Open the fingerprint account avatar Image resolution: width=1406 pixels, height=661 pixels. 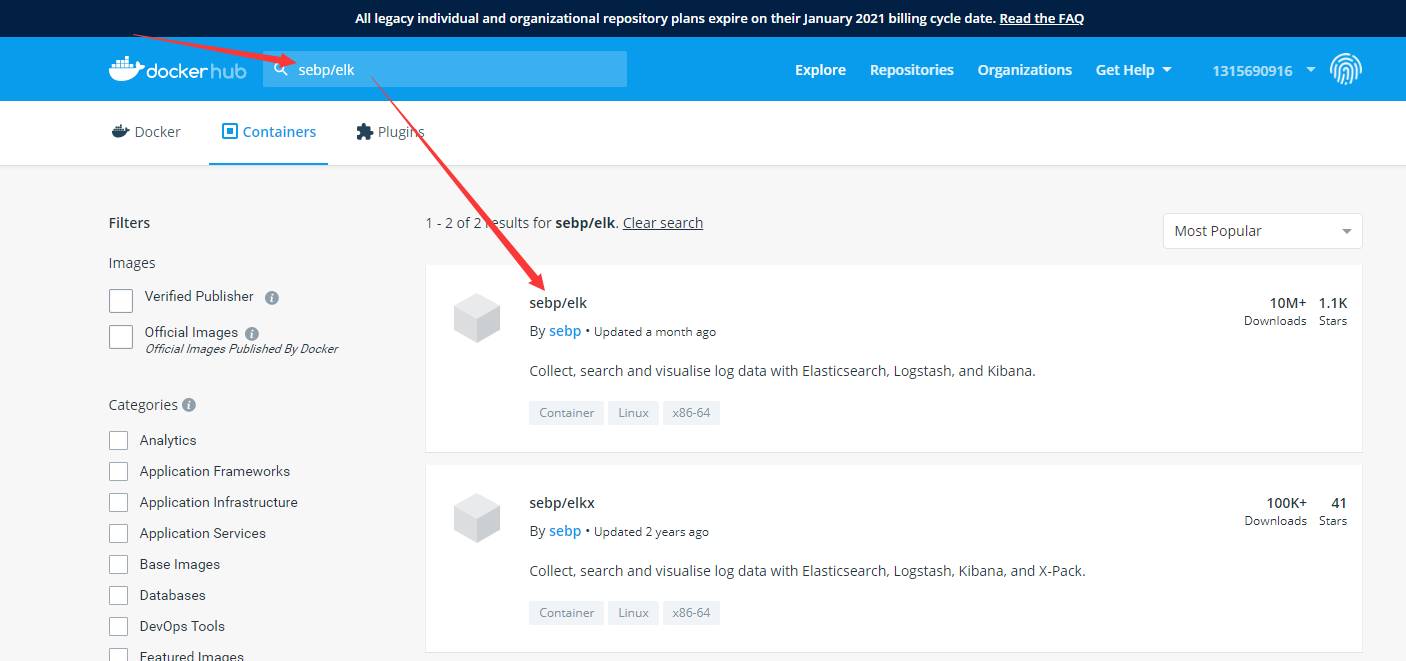tap(1346, 69)
